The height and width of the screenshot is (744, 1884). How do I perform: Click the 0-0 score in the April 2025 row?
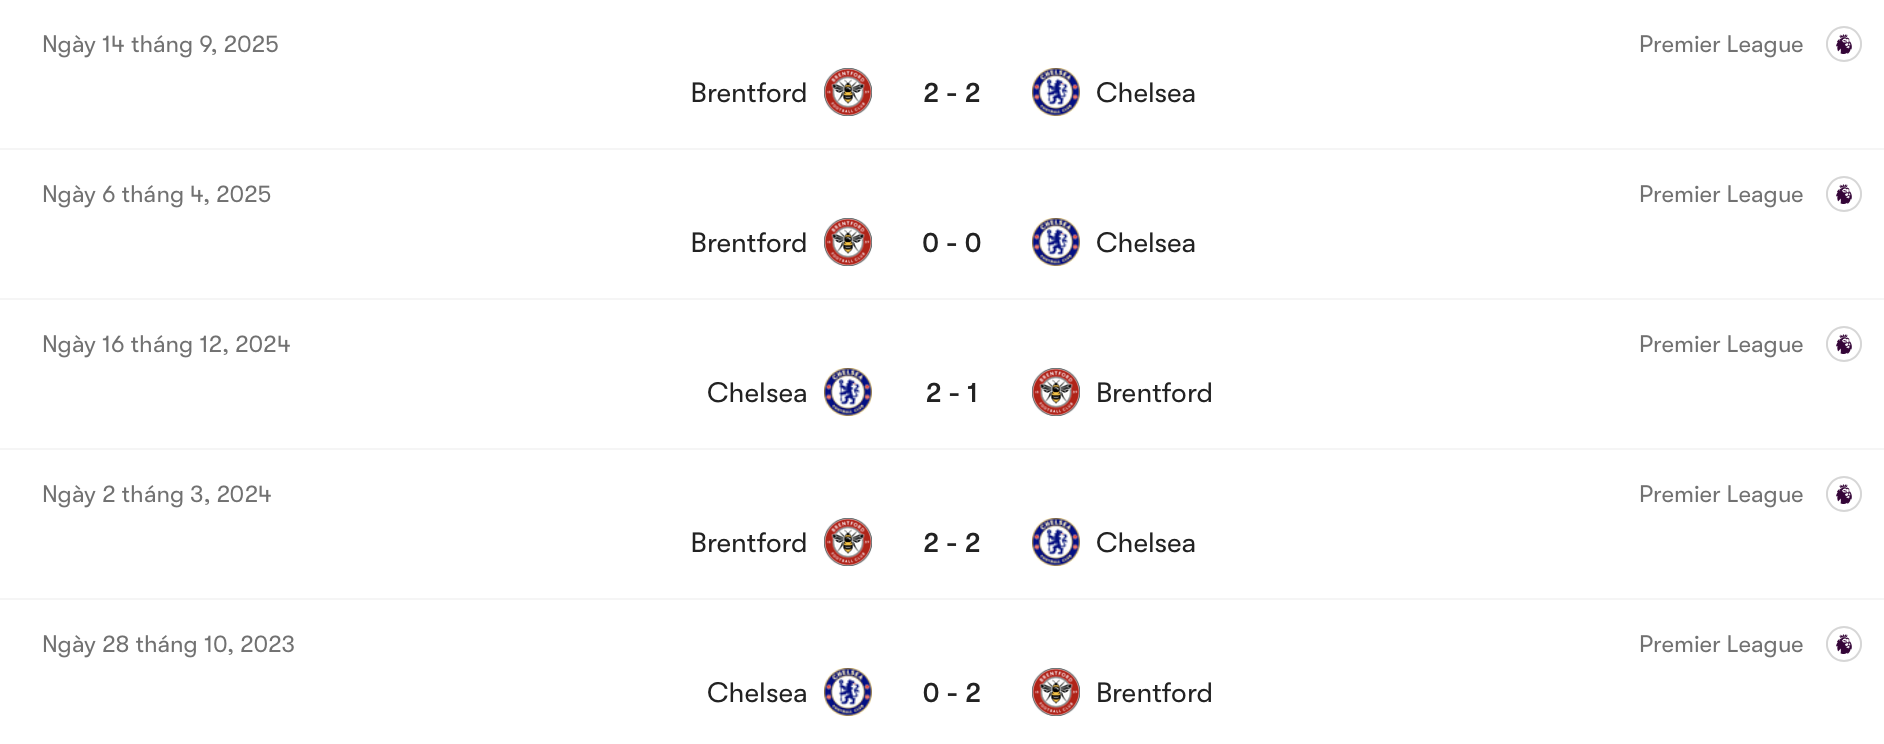(x=950, y=241)
